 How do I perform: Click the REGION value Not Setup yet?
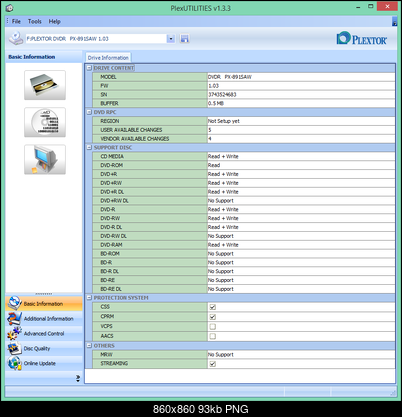point(224,121)
